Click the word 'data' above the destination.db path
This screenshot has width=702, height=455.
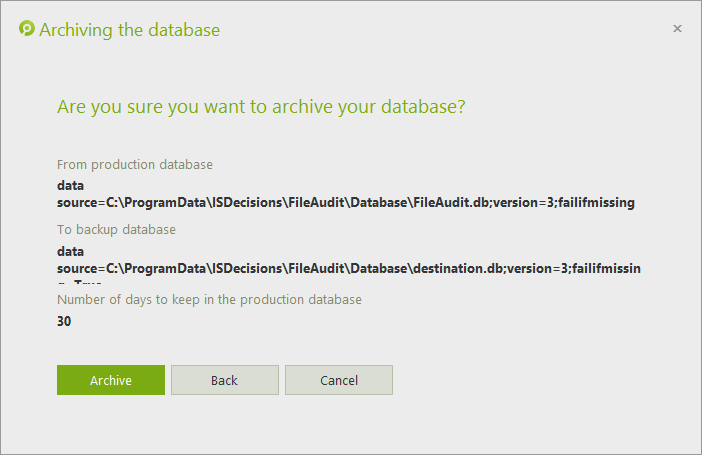click(x=71, y=251)
